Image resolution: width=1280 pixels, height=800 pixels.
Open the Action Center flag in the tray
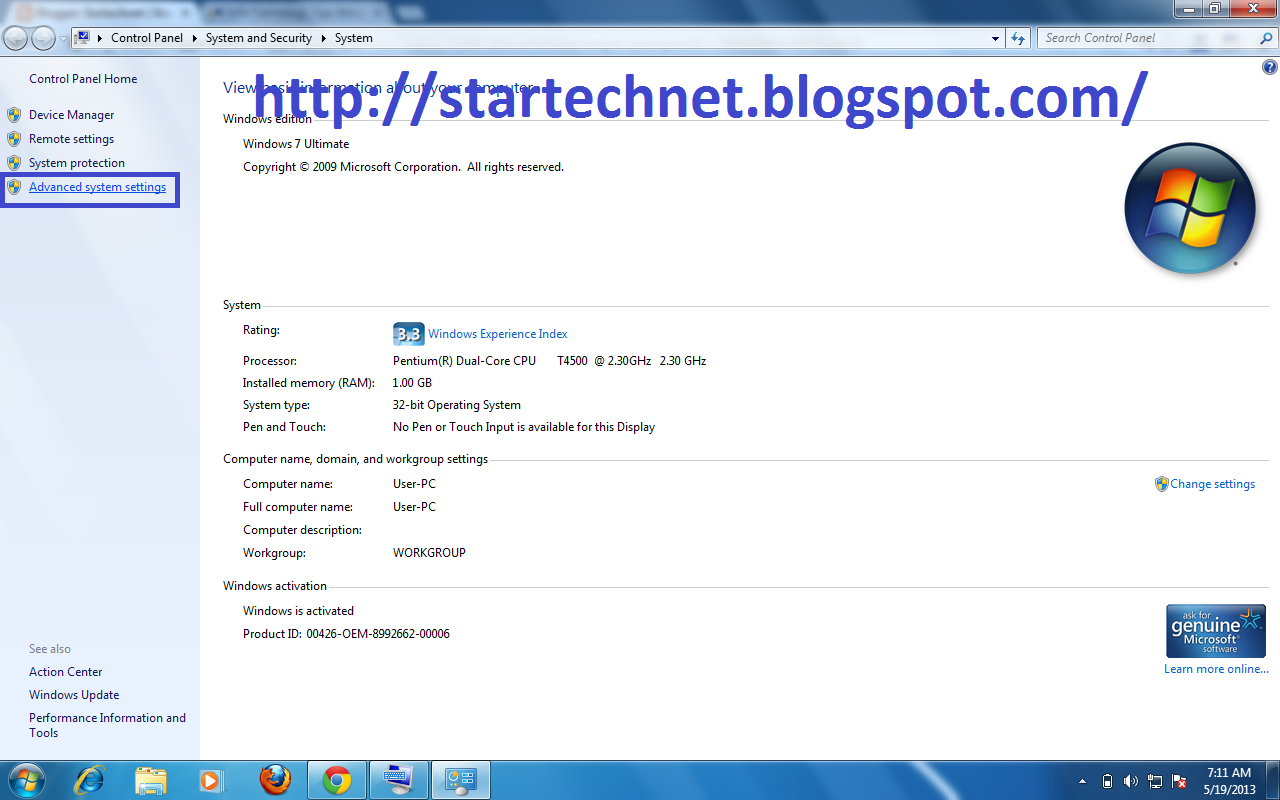[1179, 781]
